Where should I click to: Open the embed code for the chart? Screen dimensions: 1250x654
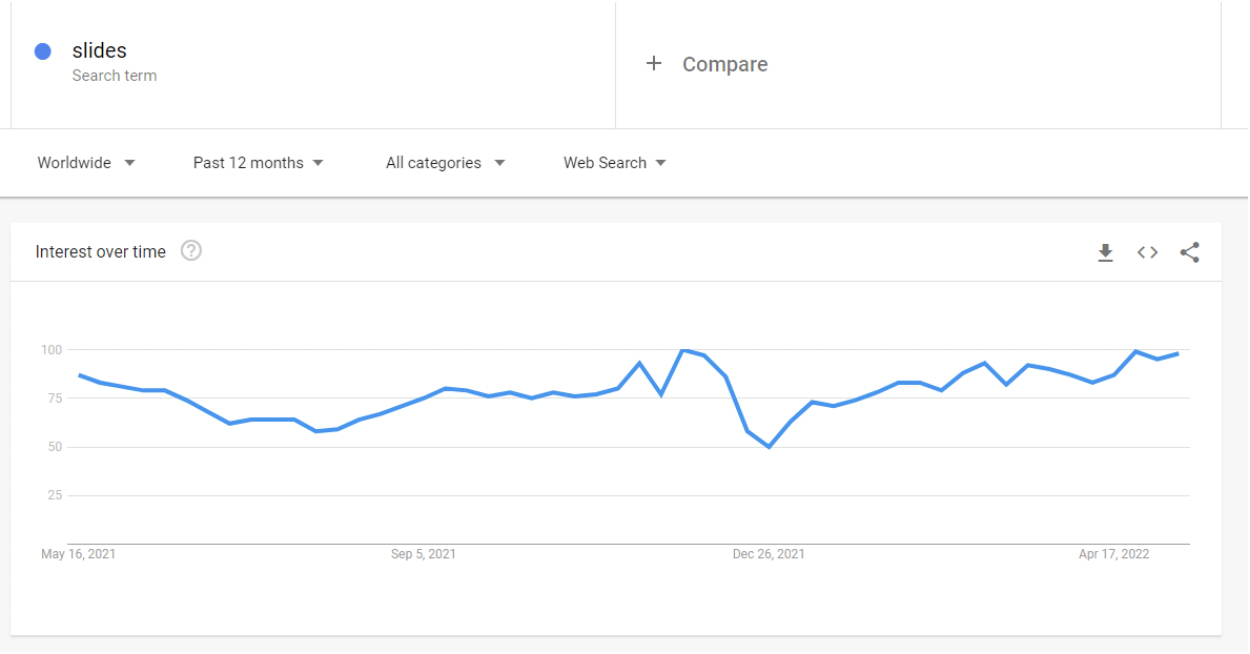pos(1147,252)
